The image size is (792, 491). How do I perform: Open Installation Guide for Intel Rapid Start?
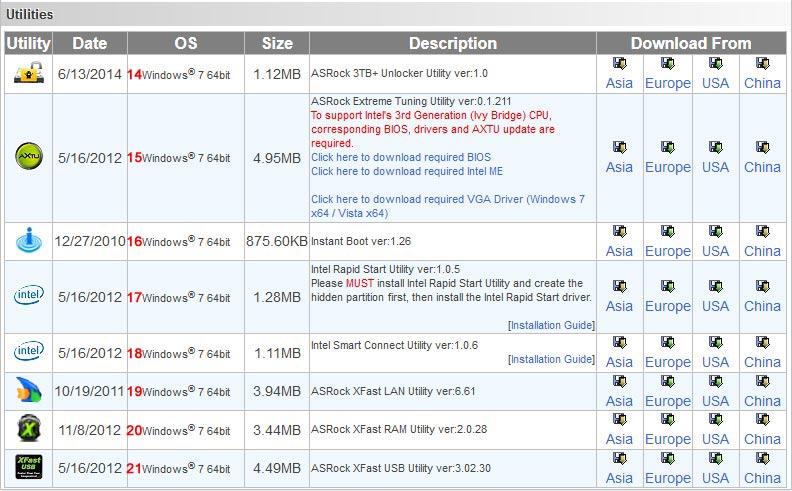coord(552,325)
